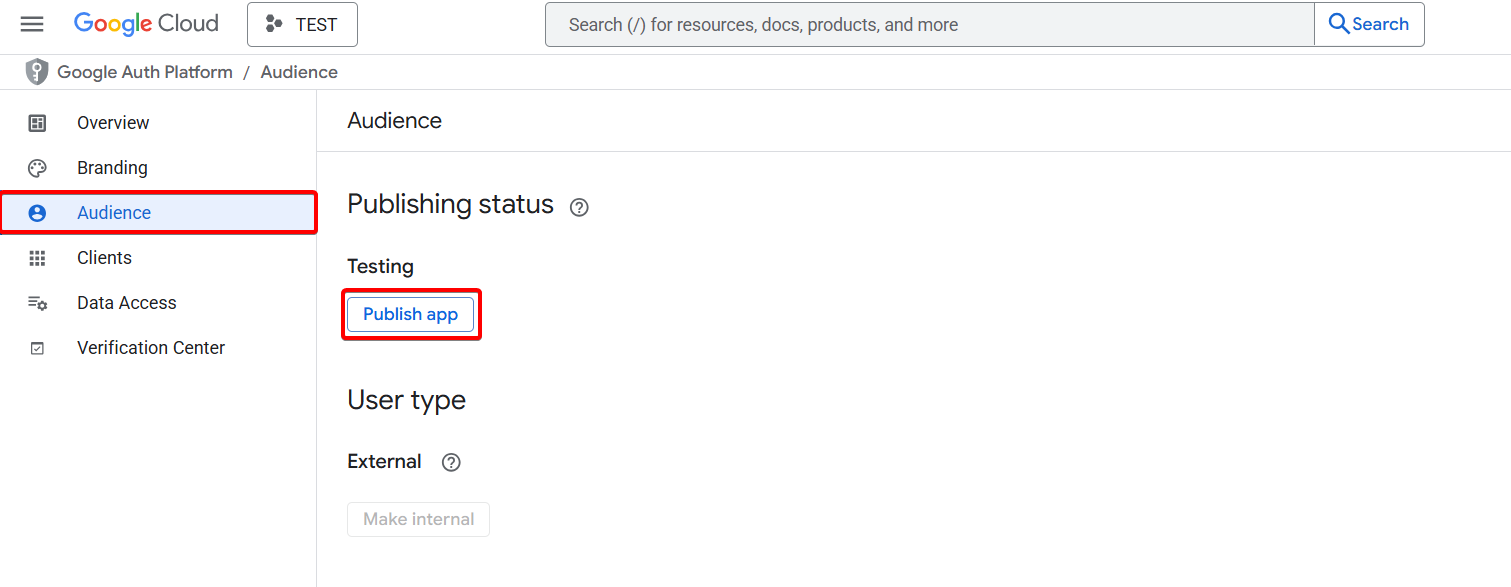
Task: Click the Overview dashboard icon
Action: [x=37, y=123]
